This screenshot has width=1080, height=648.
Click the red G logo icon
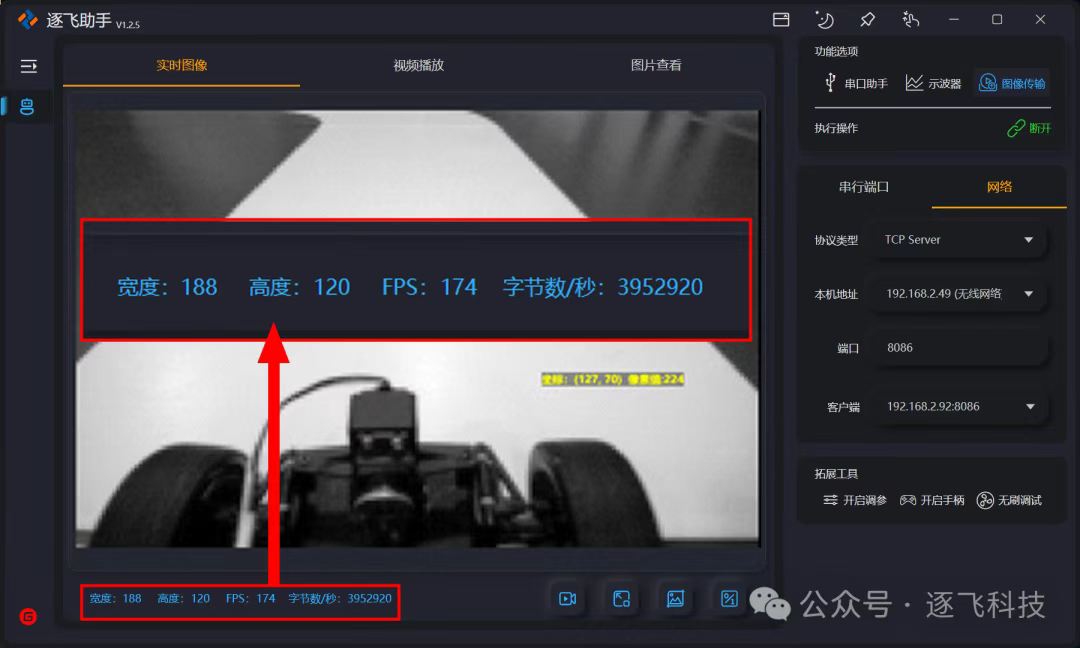point(28,616)
